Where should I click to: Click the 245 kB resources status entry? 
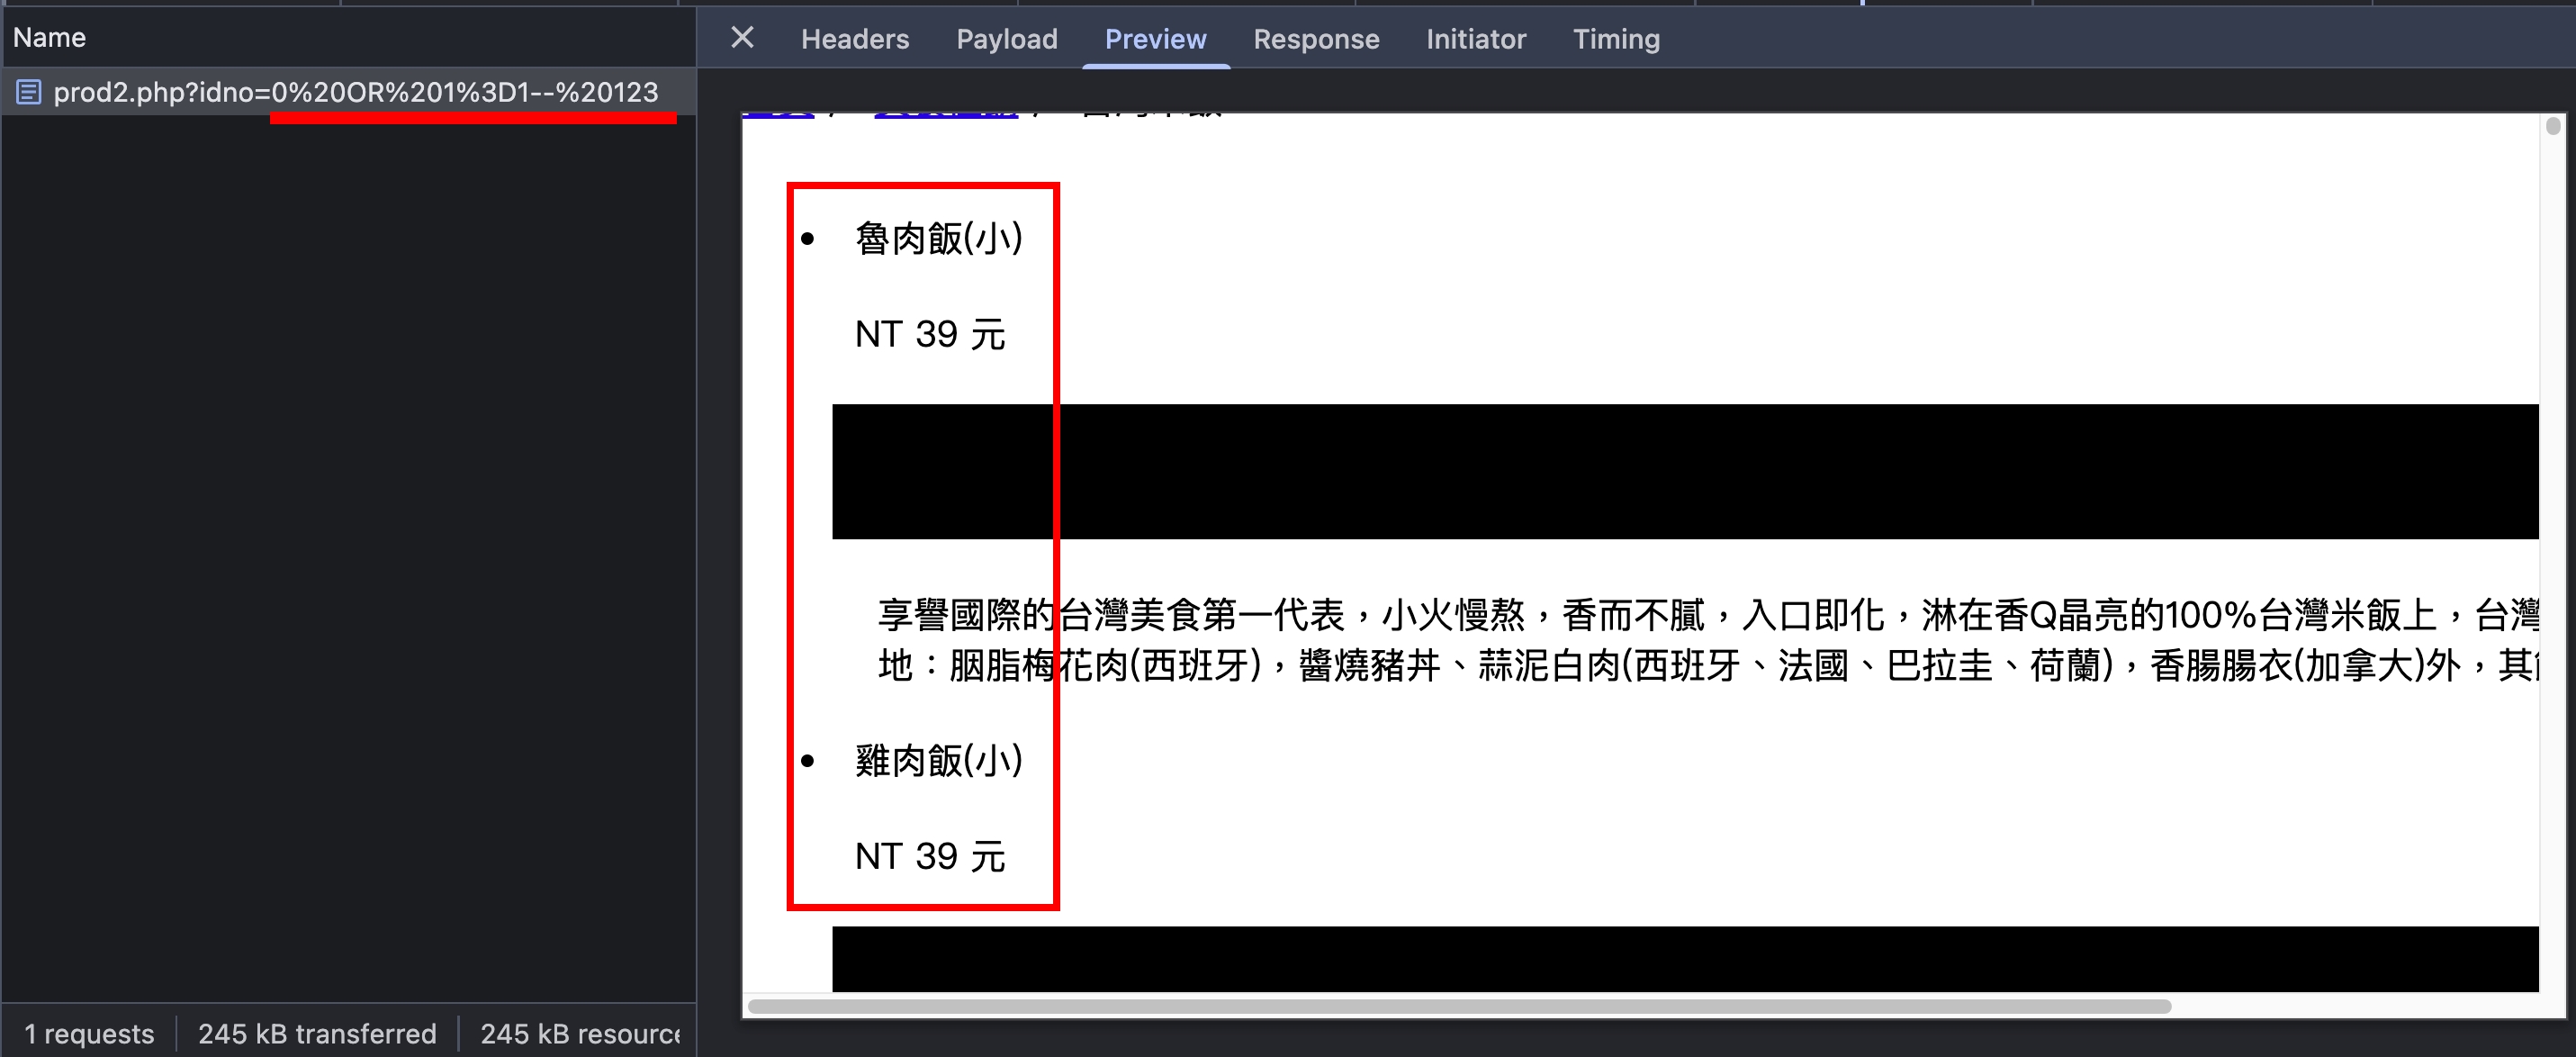580,1033
